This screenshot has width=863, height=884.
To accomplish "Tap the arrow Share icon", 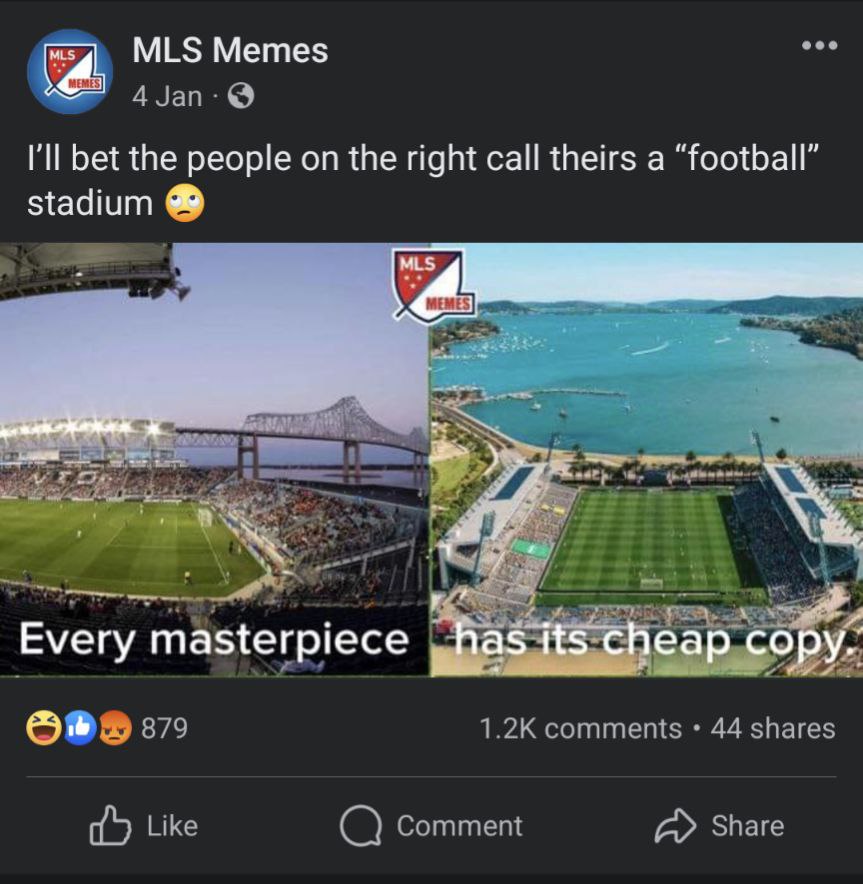I will click(x=675, y=826).
